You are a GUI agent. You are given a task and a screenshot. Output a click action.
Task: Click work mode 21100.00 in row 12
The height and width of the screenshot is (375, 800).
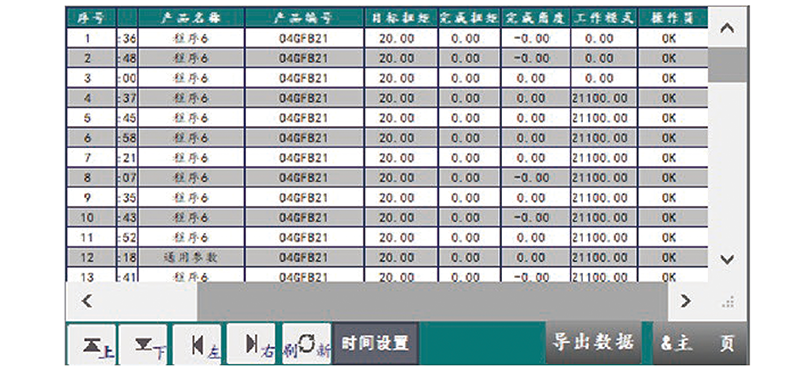coord(604,258)
